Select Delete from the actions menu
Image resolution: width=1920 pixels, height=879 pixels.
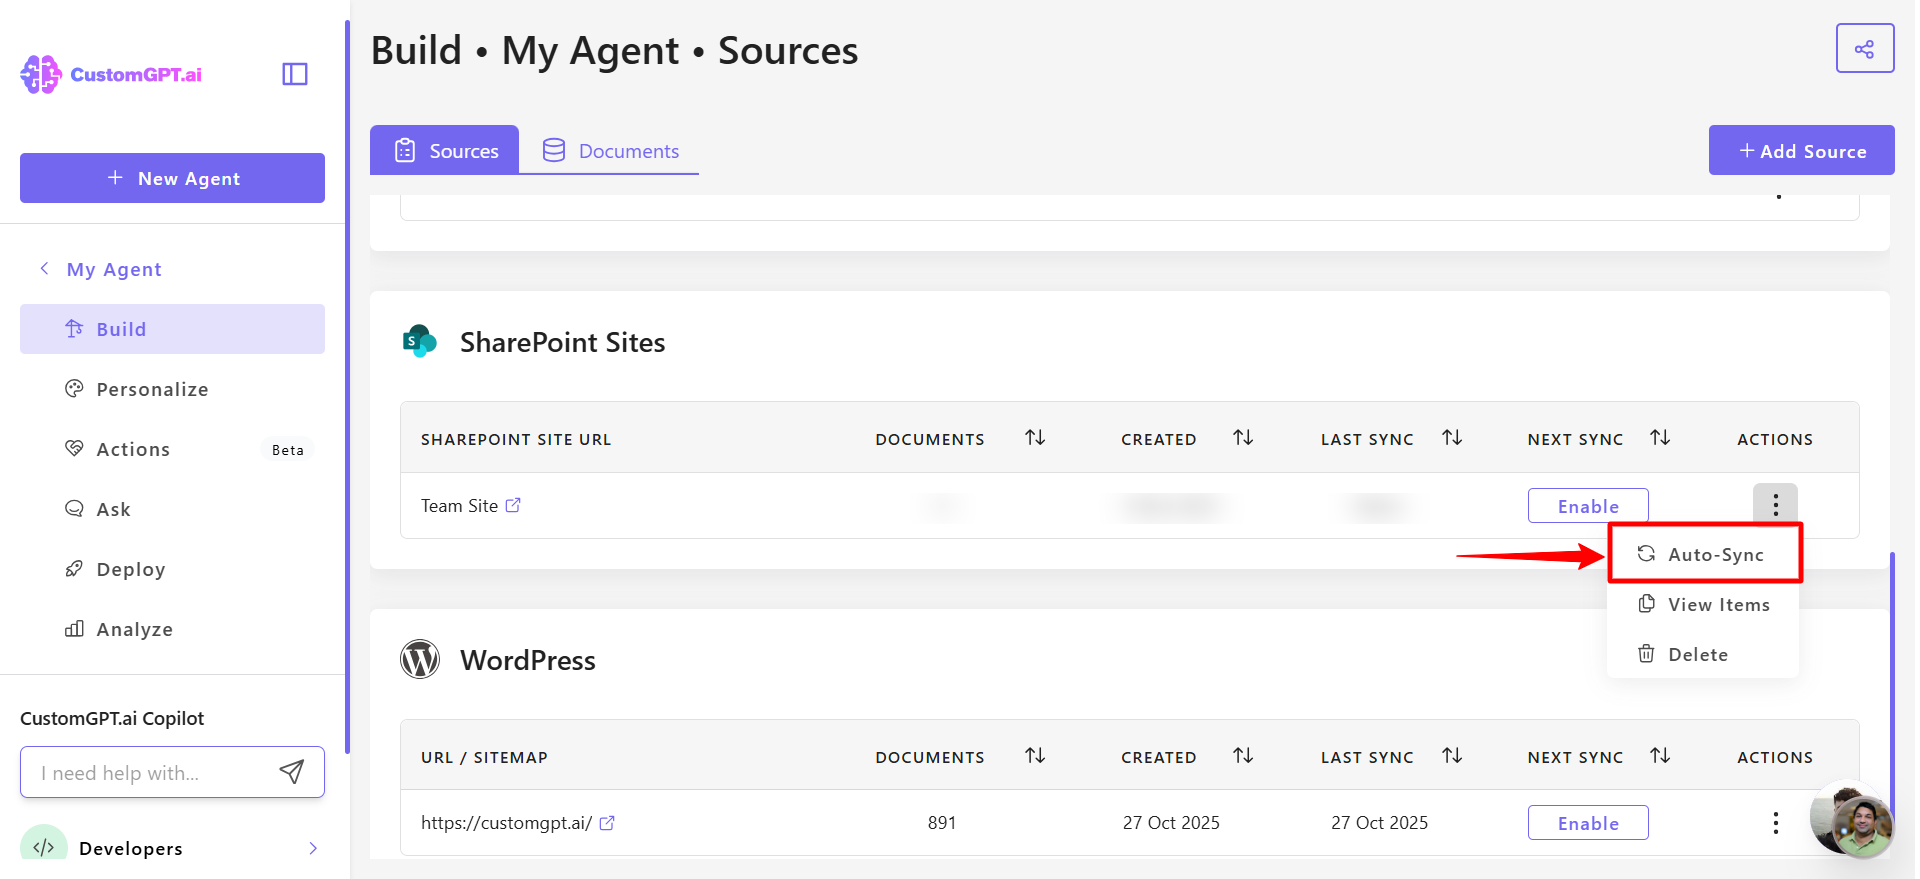tap(1697, 654)
